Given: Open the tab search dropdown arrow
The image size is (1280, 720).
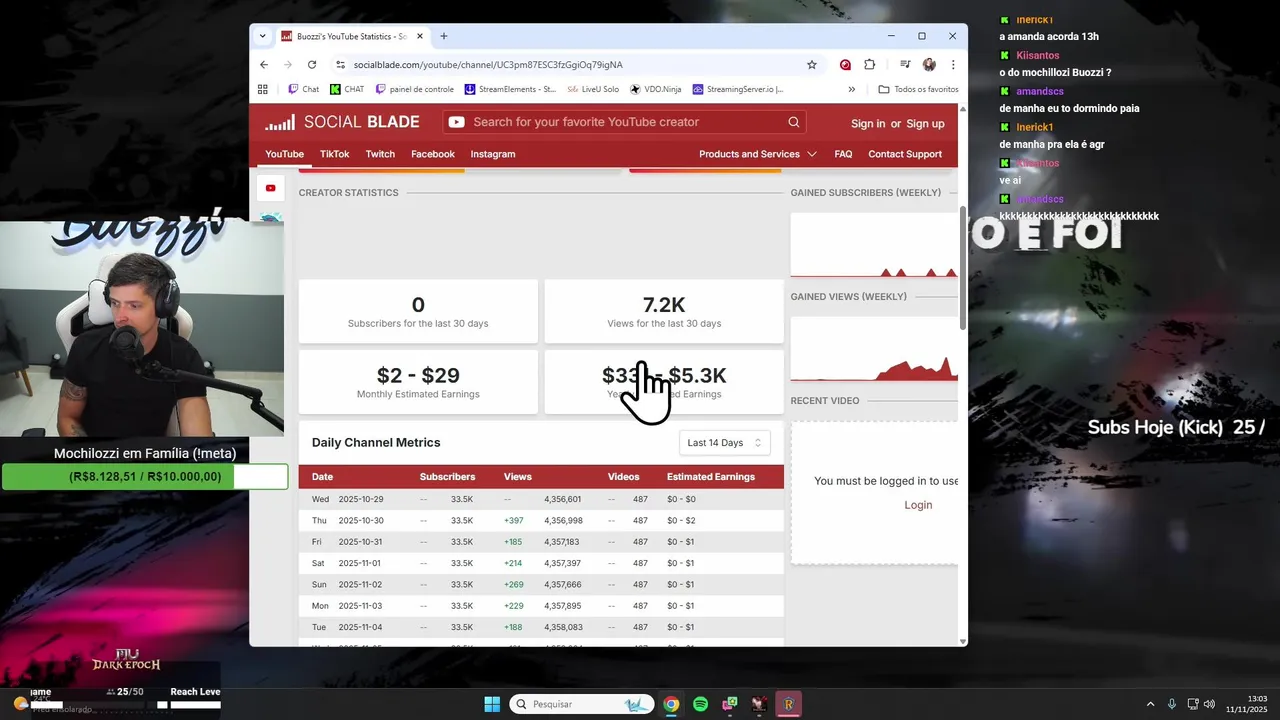Looking at the screenshot, I should pos(262,36).
